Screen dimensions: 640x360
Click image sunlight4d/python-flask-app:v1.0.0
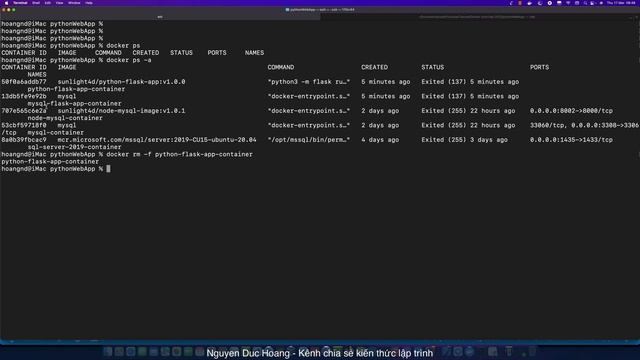pos(121,82)
